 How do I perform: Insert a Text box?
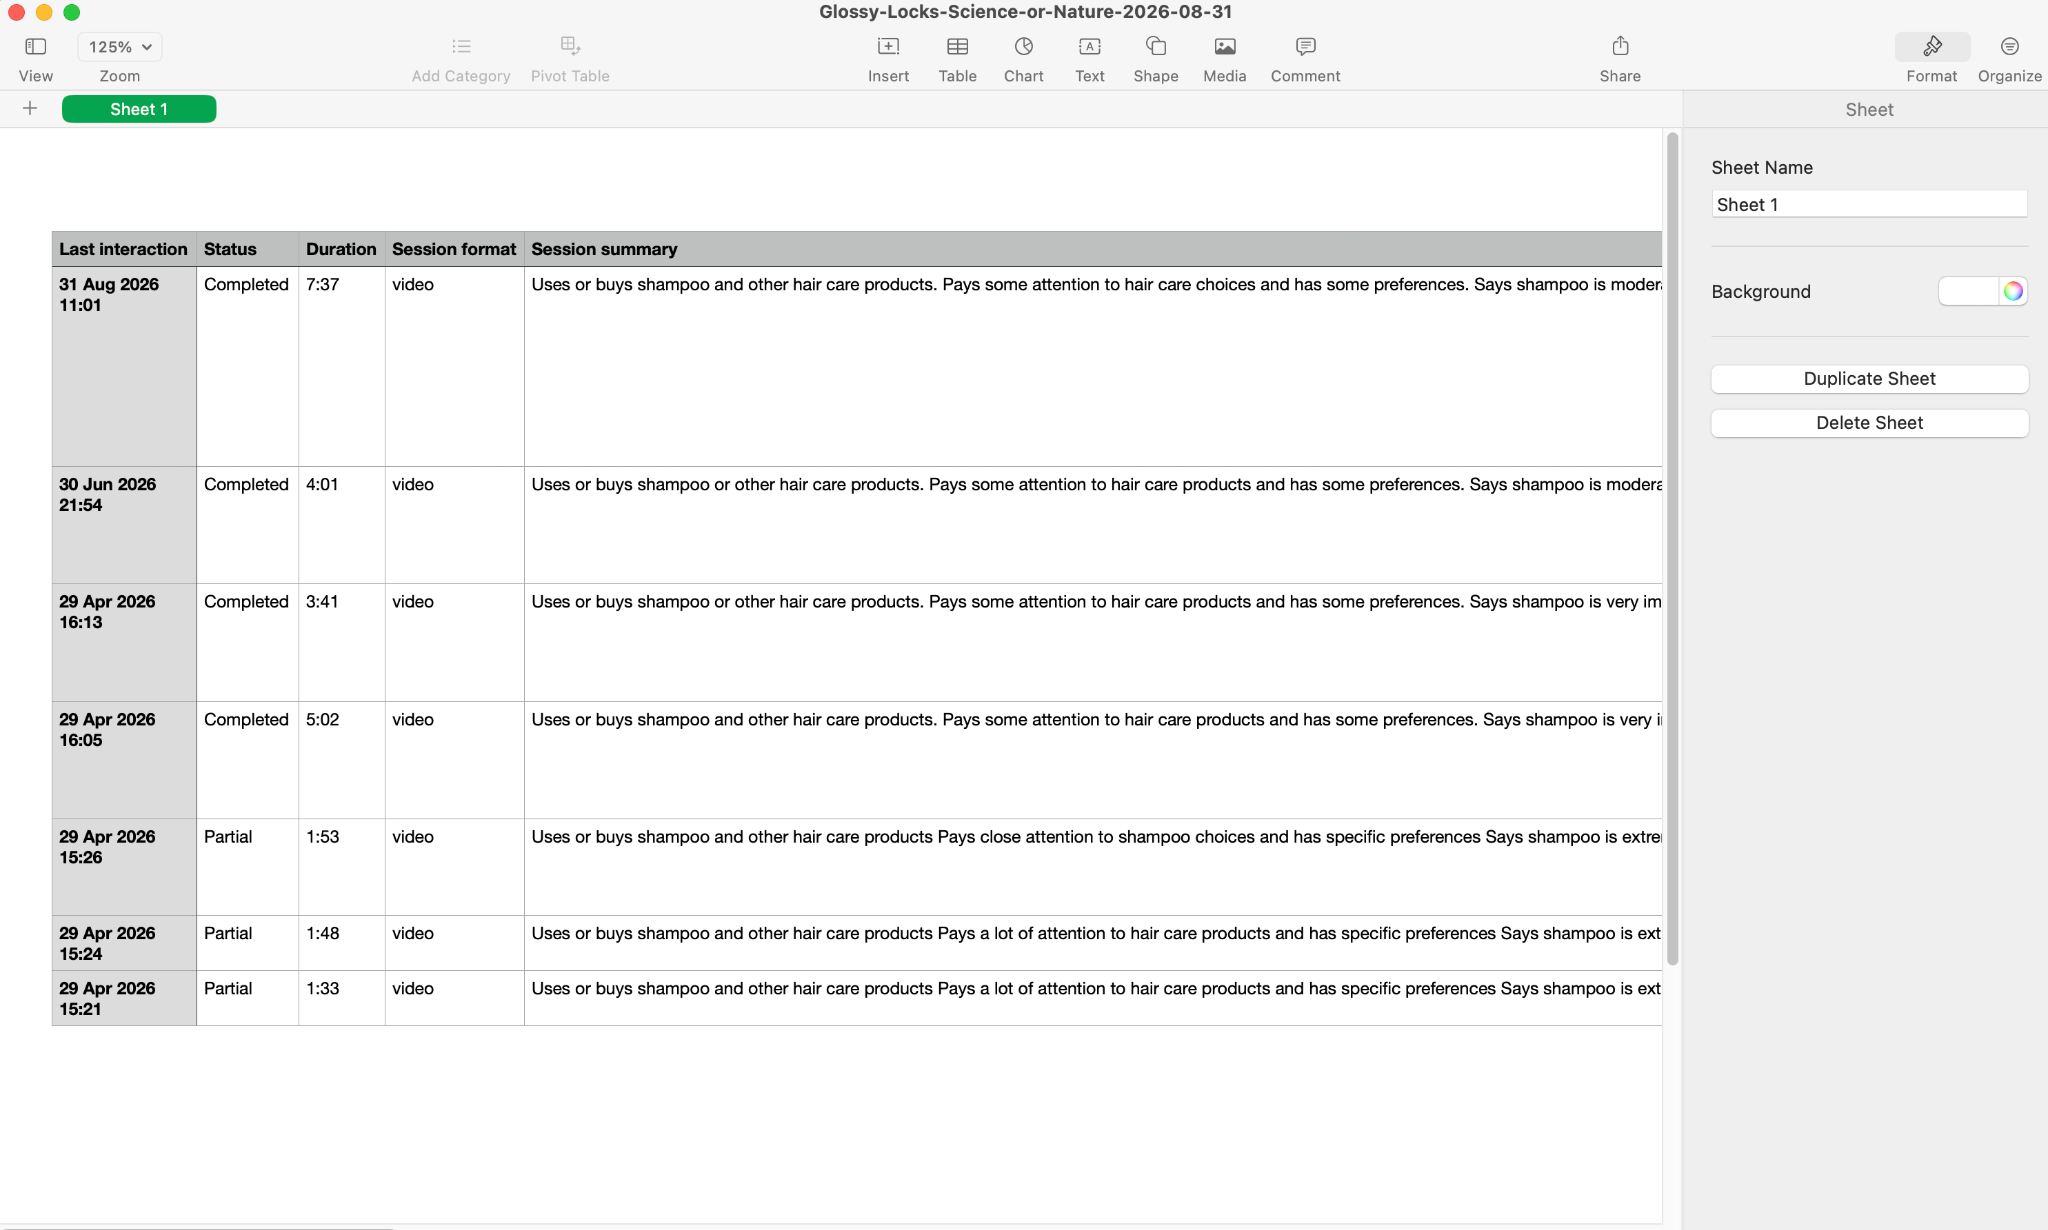1089,47
